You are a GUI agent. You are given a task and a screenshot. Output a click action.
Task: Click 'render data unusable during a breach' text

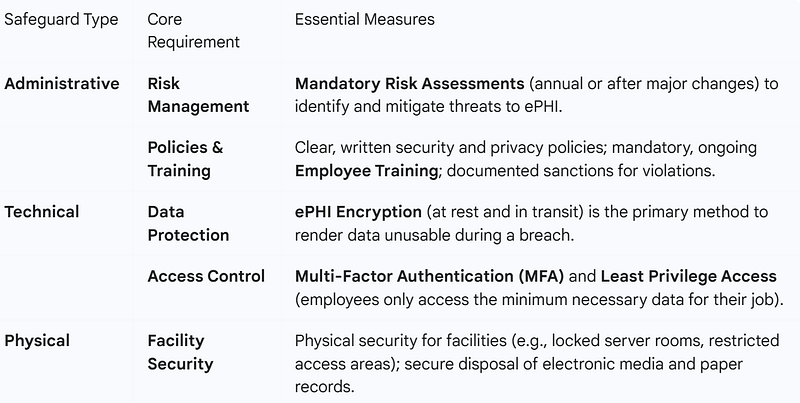[x=434, y=236]
